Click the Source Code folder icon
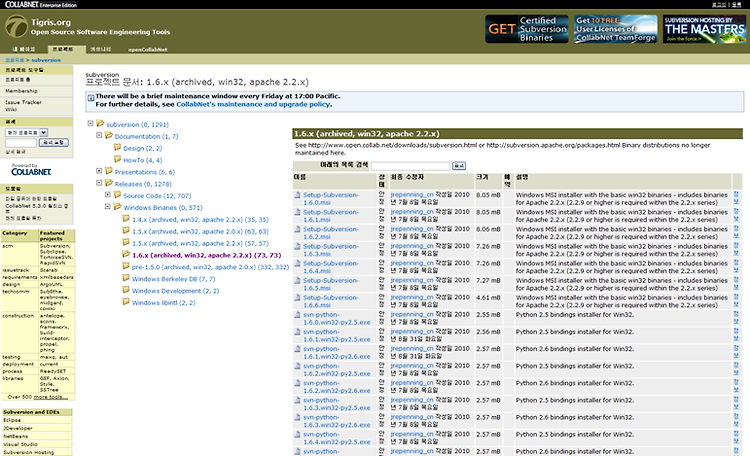 coord(117,195)
